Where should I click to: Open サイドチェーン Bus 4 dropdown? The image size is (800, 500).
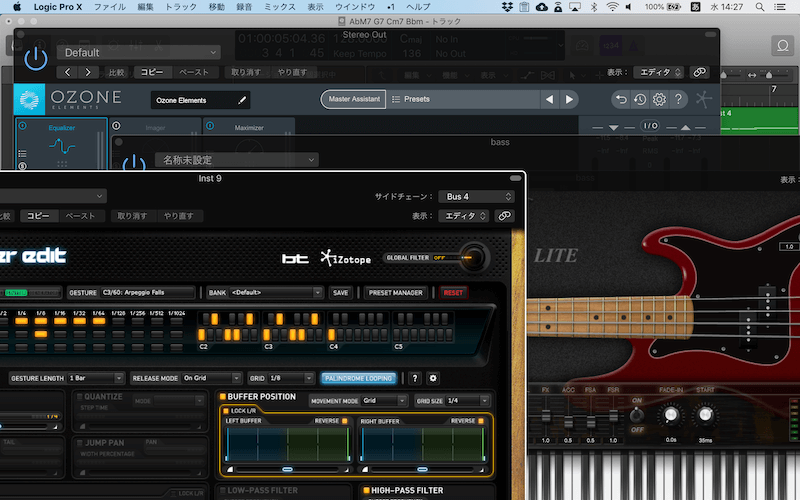(x=477, y=196)
